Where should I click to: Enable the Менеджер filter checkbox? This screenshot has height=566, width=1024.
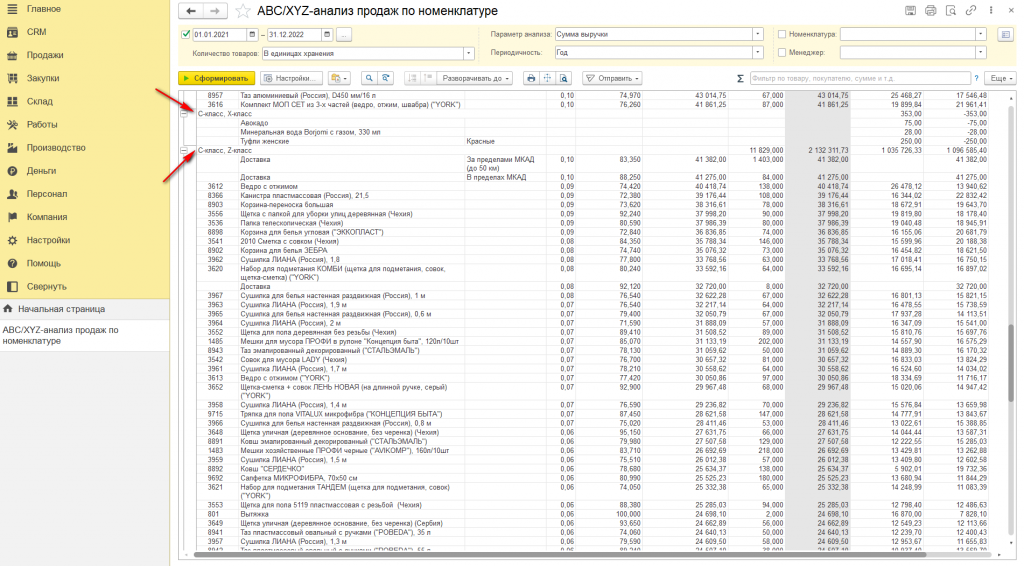tap(782, 53)
